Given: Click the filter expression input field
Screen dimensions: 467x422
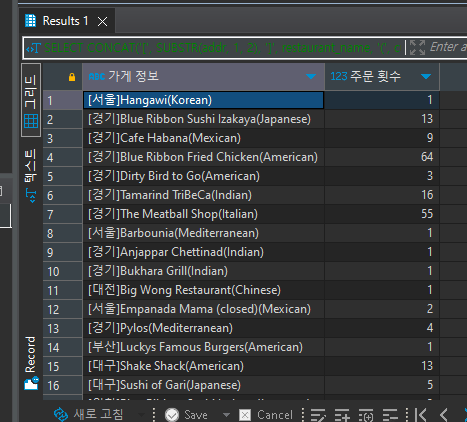Looking at the screenshot, I should [x=448, y=47].
